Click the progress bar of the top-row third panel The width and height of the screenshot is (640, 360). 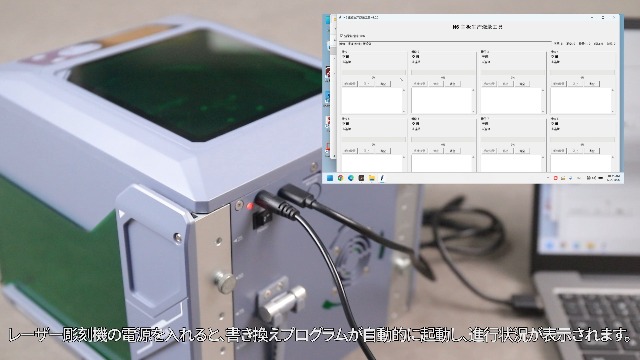pos(513,72)
